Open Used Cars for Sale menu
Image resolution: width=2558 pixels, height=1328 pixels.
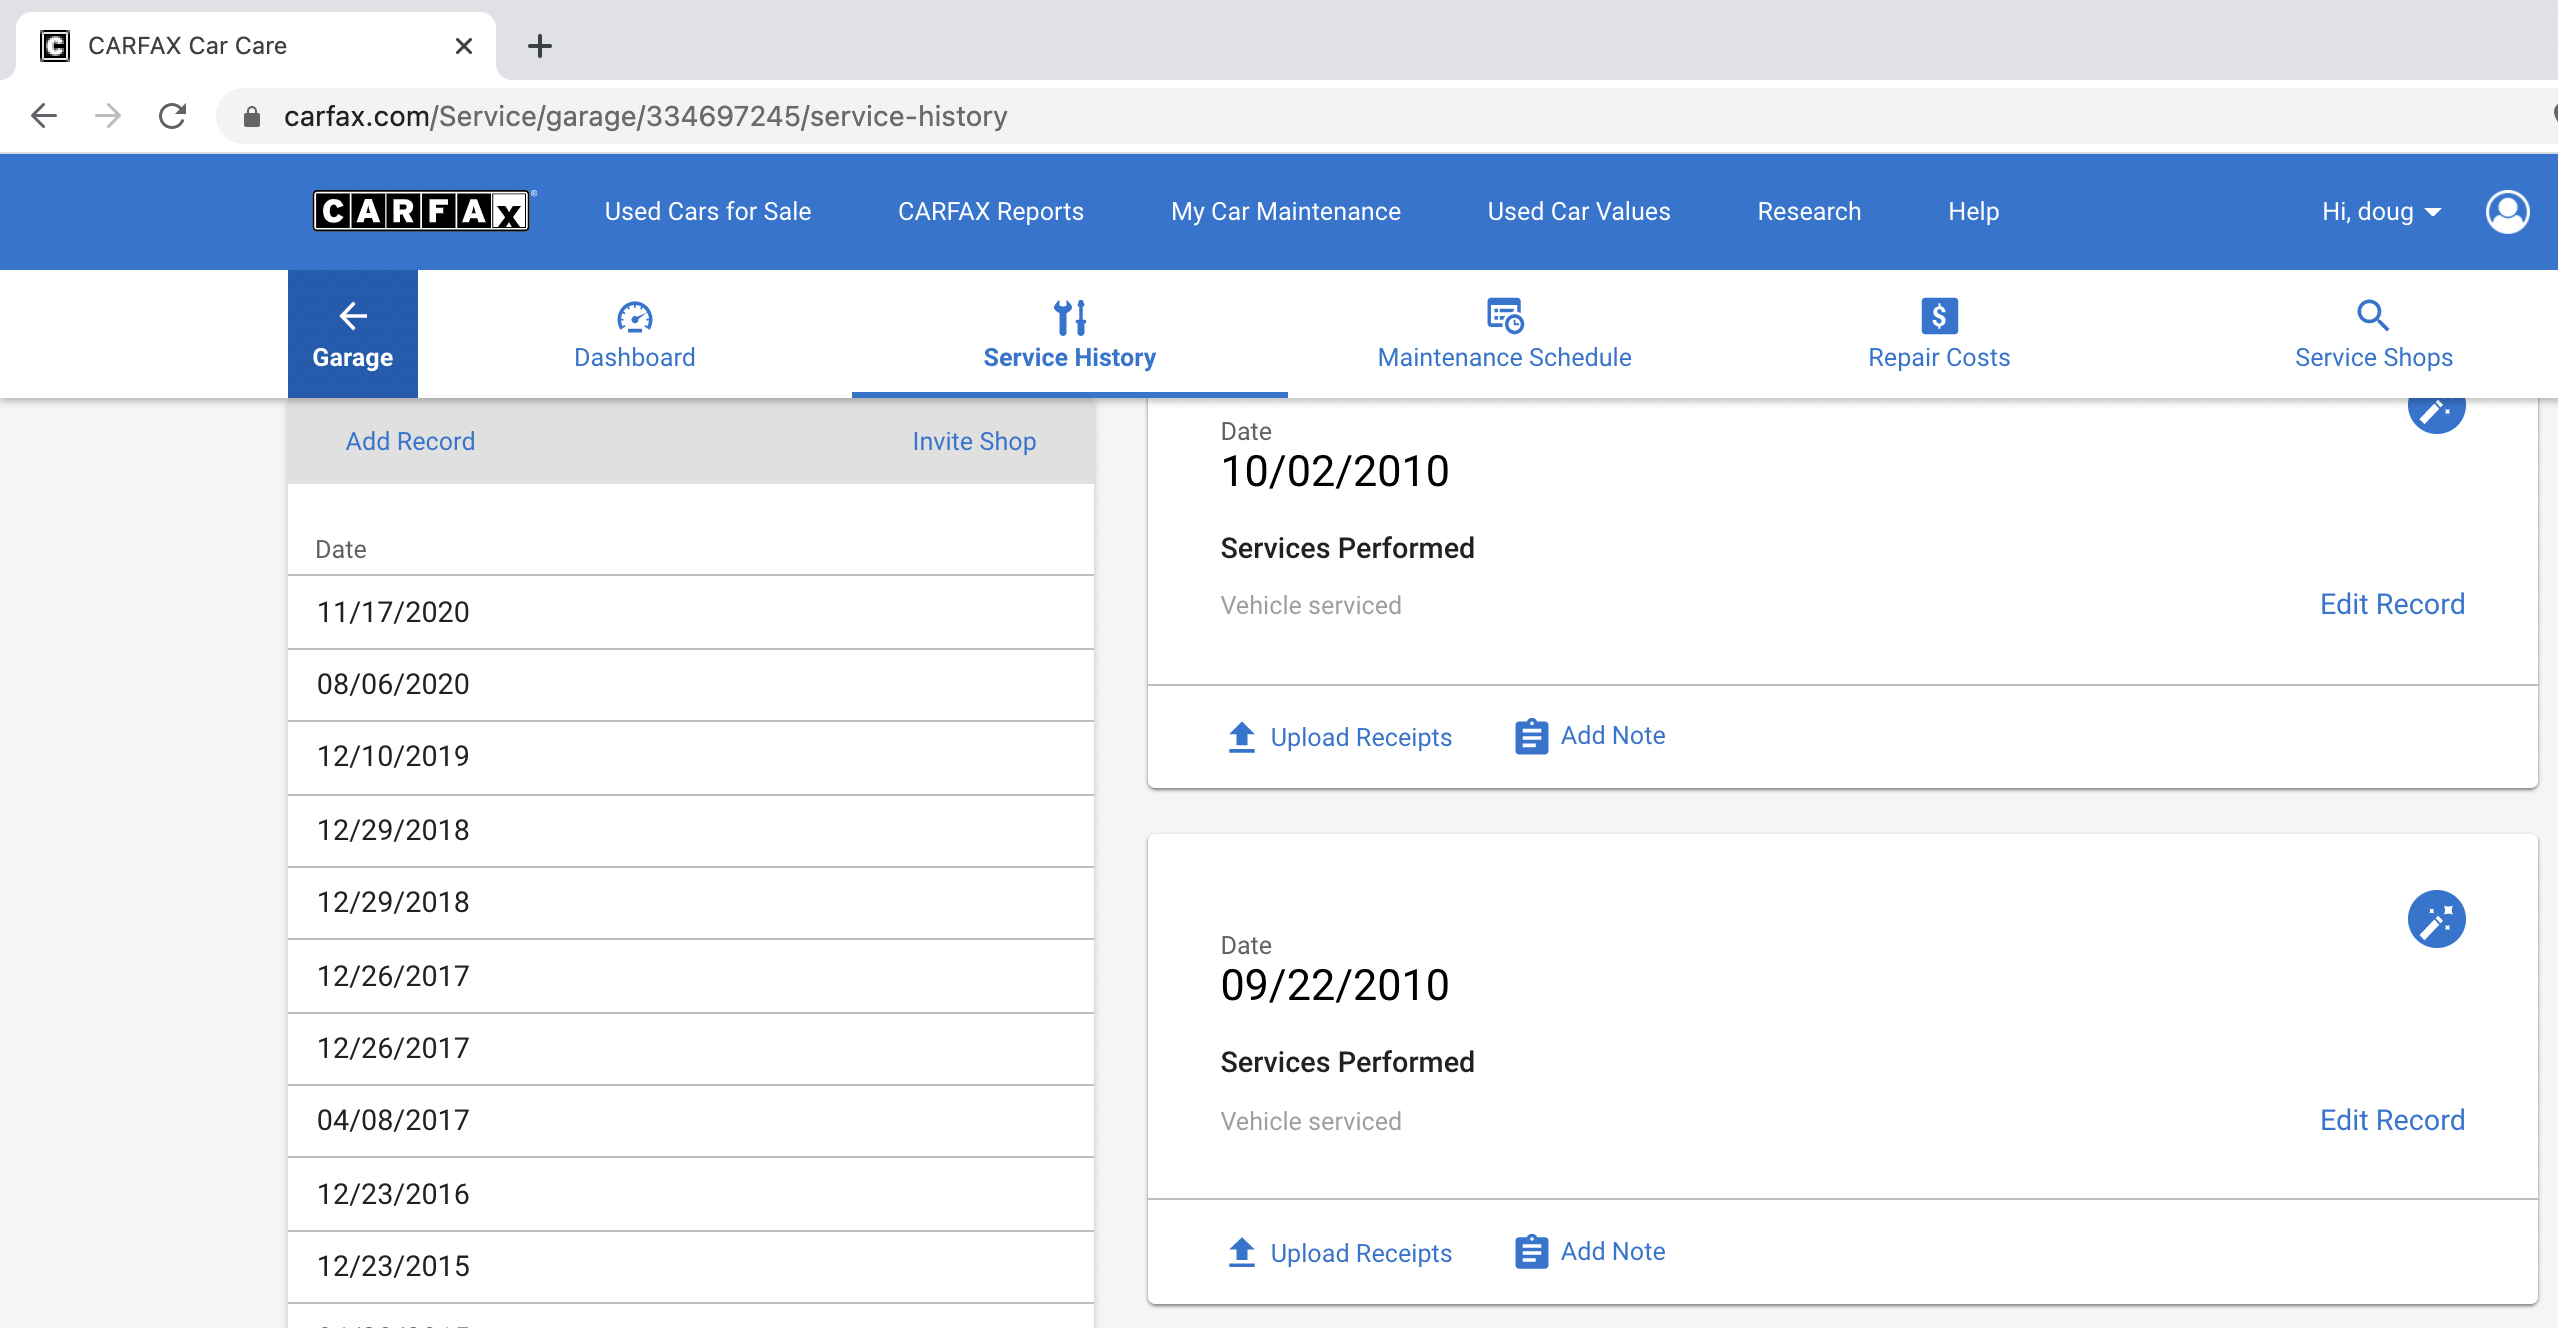[708, 212]
